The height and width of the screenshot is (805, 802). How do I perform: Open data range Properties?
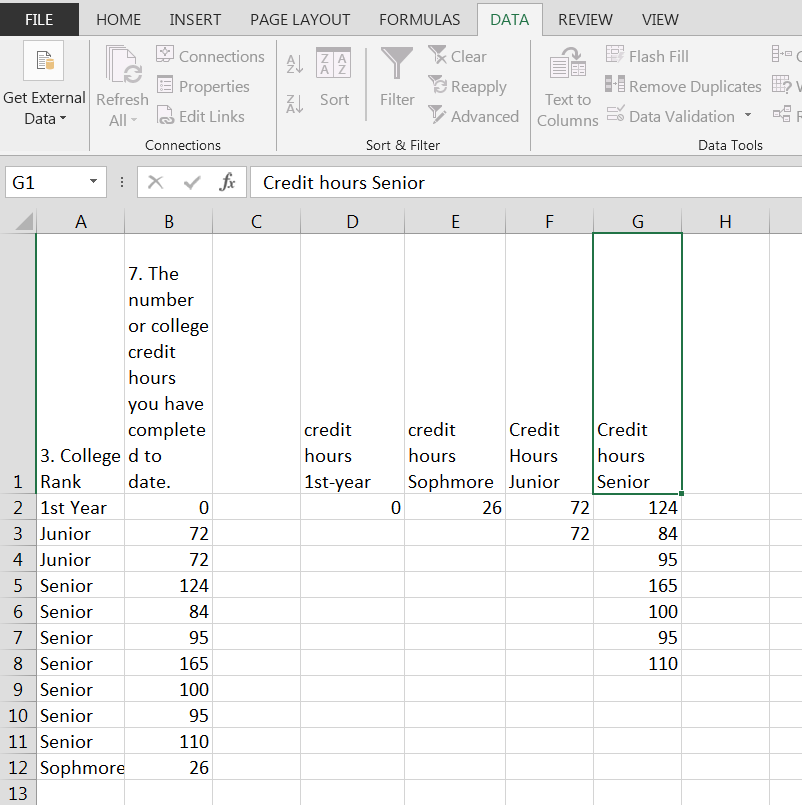203,86
